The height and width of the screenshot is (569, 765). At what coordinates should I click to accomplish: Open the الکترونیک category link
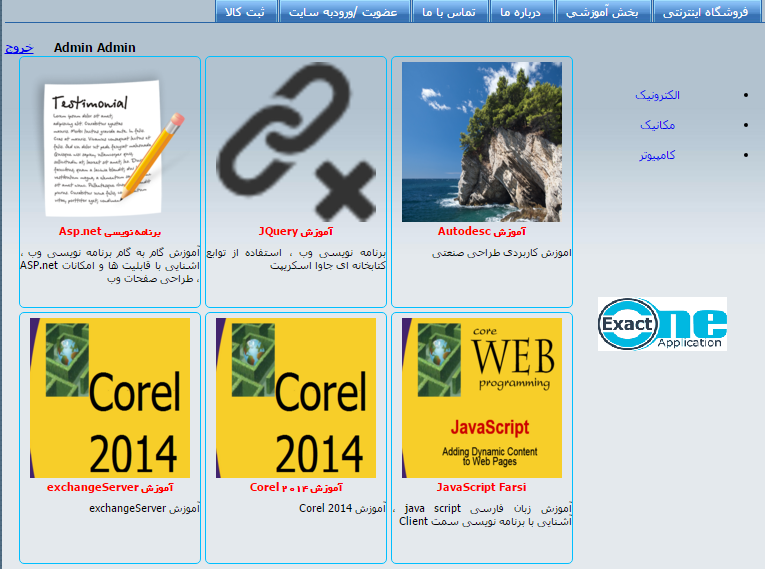point(657,95)
